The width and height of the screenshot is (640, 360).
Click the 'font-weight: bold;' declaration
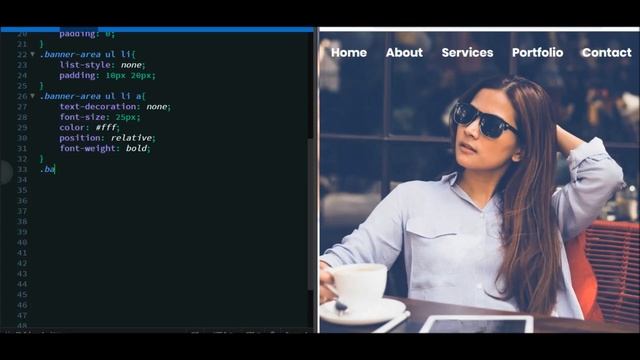click(105, 148)
